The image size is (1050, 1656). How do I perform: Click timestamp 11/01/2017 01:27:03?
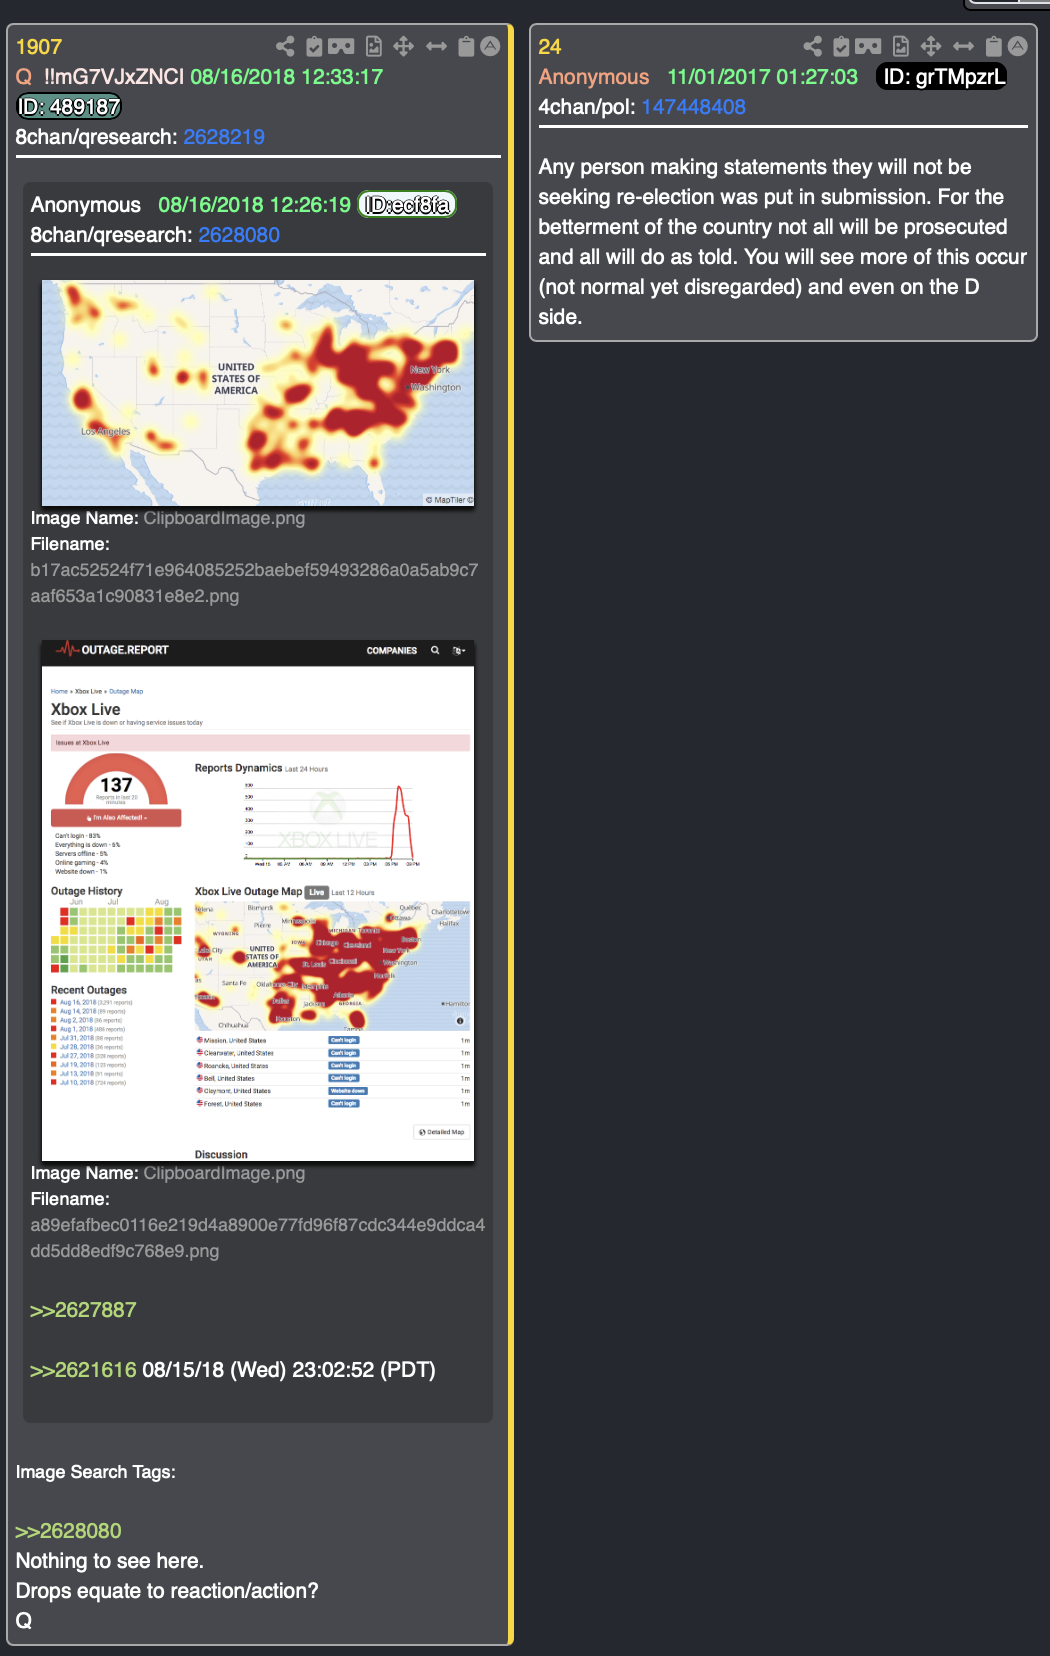coord(763,77)
